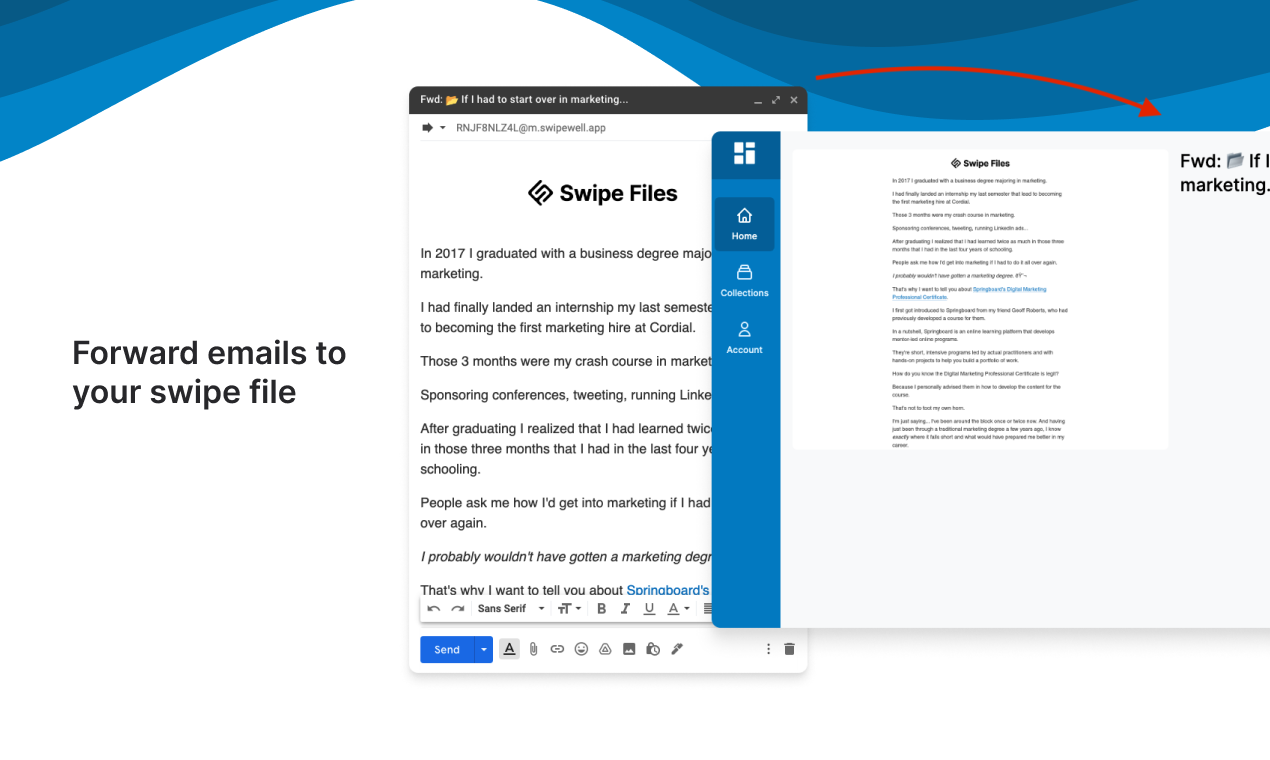Click the Swipewell logo icon
The image size is (1270, 760).
click(x=744, y=153)
